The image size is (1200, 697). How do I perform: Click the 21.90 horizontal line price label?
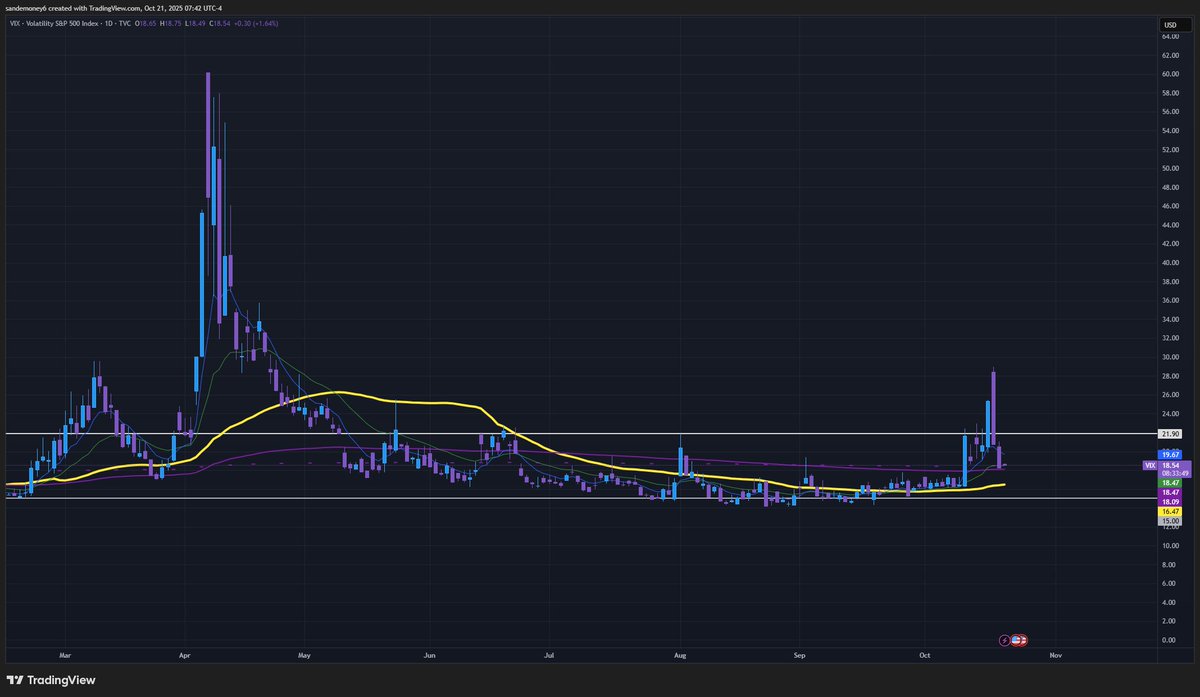1170,434
